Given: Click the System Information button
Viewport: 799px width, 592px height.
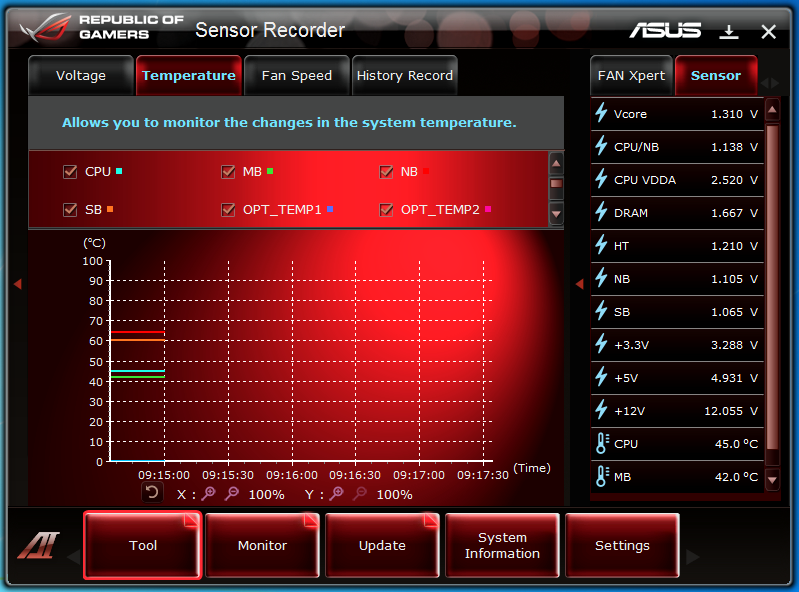Looking at the screenshot, I should coord(502,545).
